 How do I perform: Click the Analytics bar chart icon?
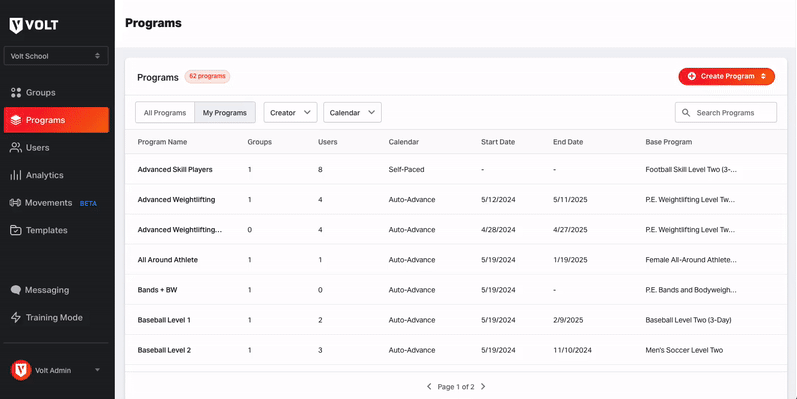16,175
